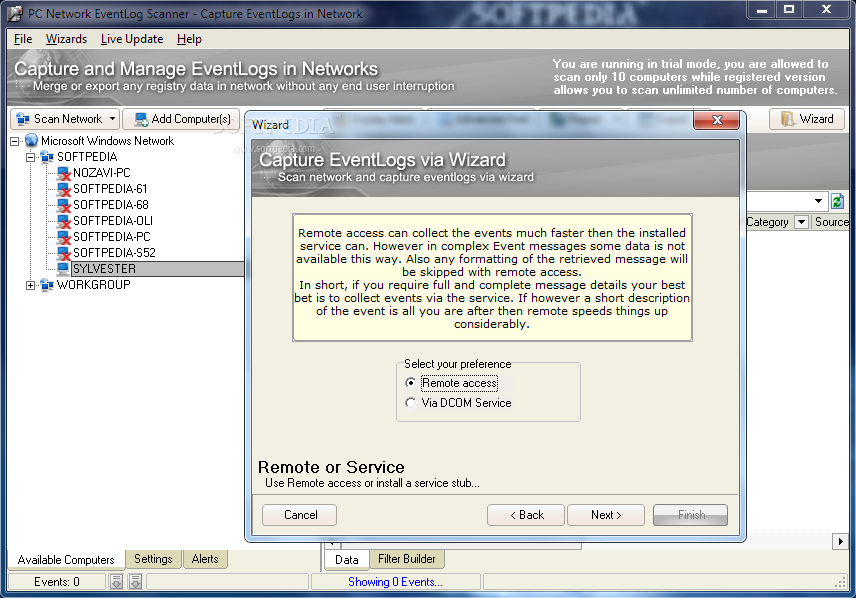Screen dimensions: 856x598
Task: Click the Category column header
Action: click(767, 222)
